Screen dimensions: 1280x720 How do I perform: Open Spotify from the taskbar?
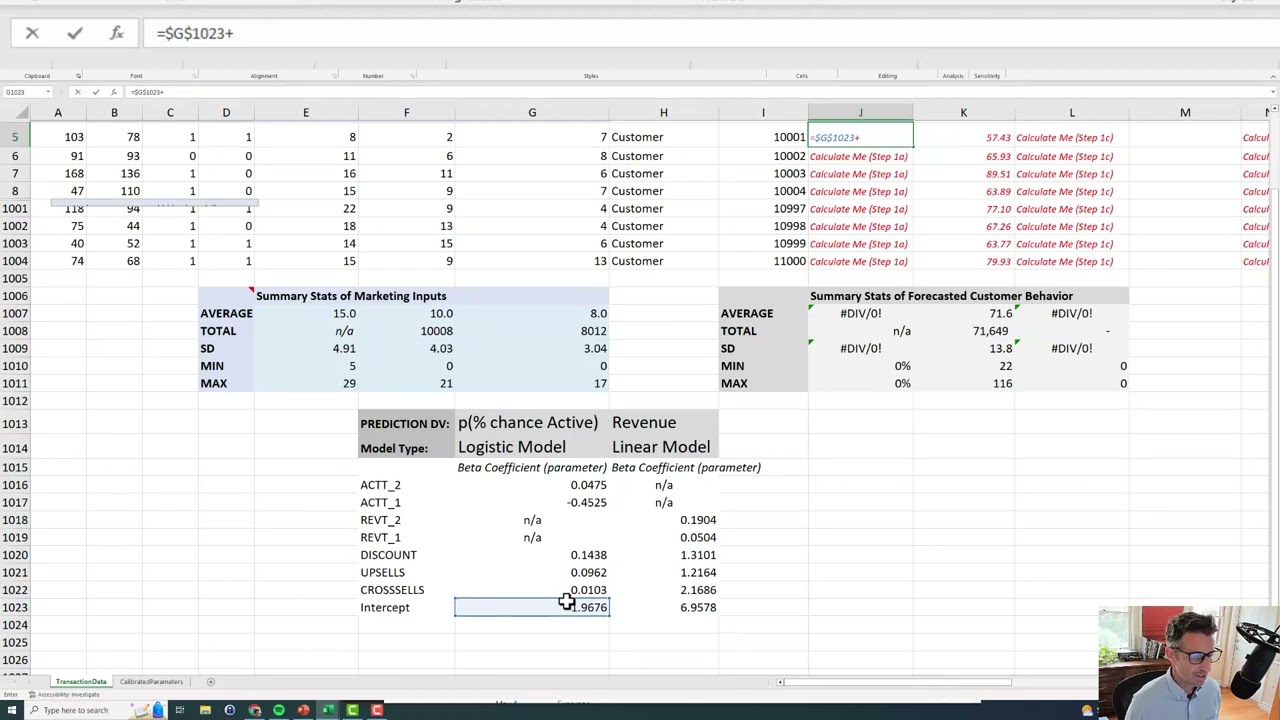(x=279, y=710)
